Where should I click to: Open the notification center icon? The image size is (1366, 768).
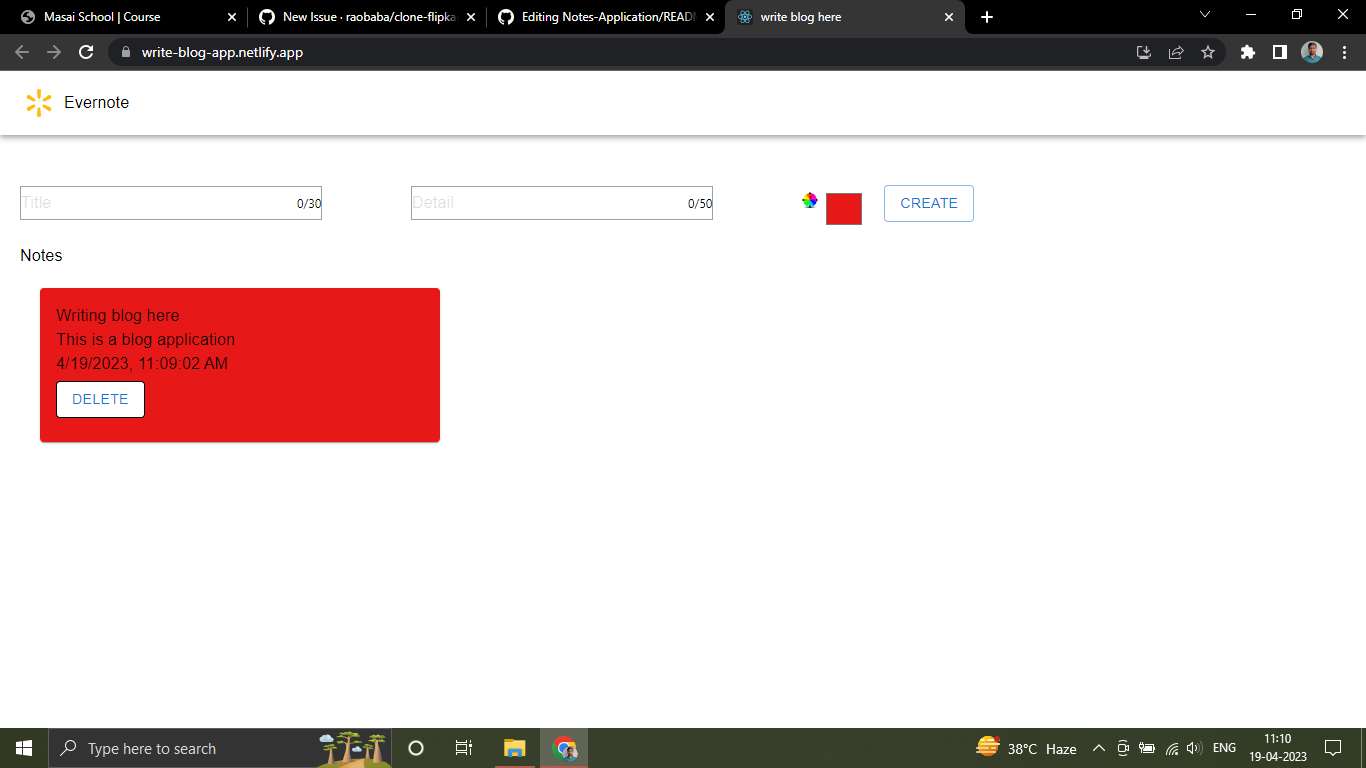pyautogui.click(x=1333, y=748)
